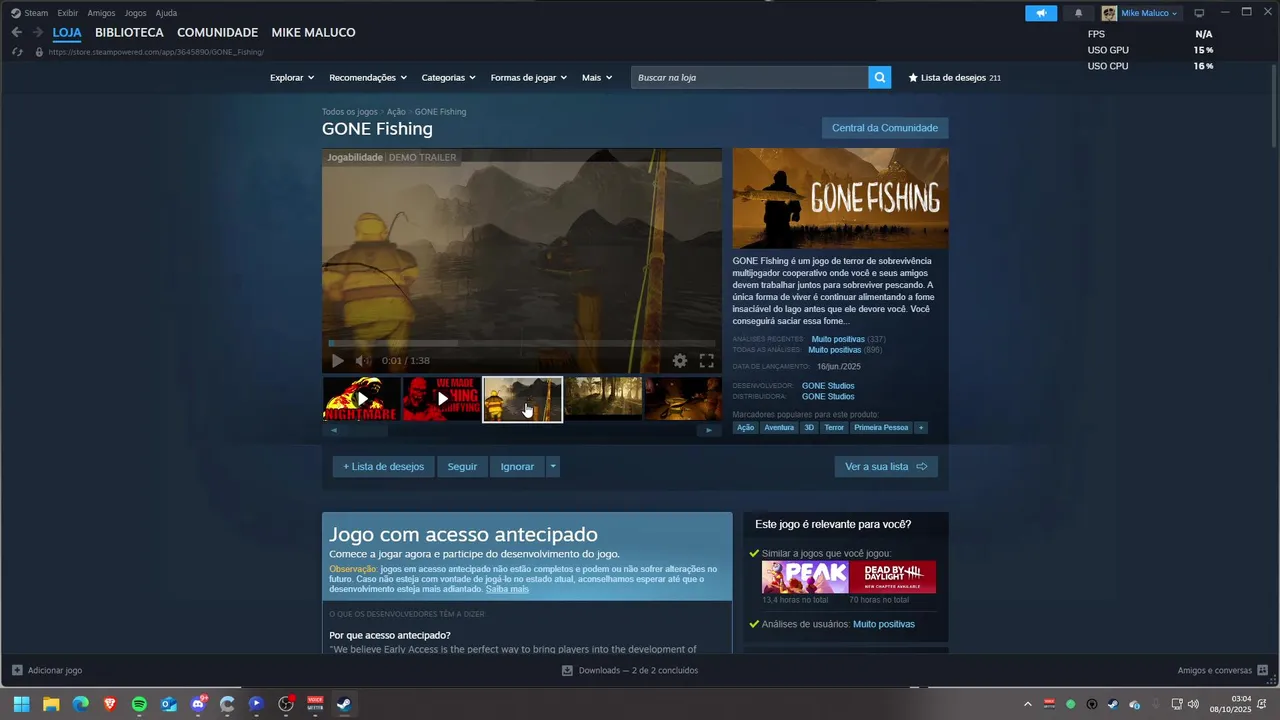Open Adicionar jogo at bottom left
This screenshot has height=720, width=1280.
point(47,670)
